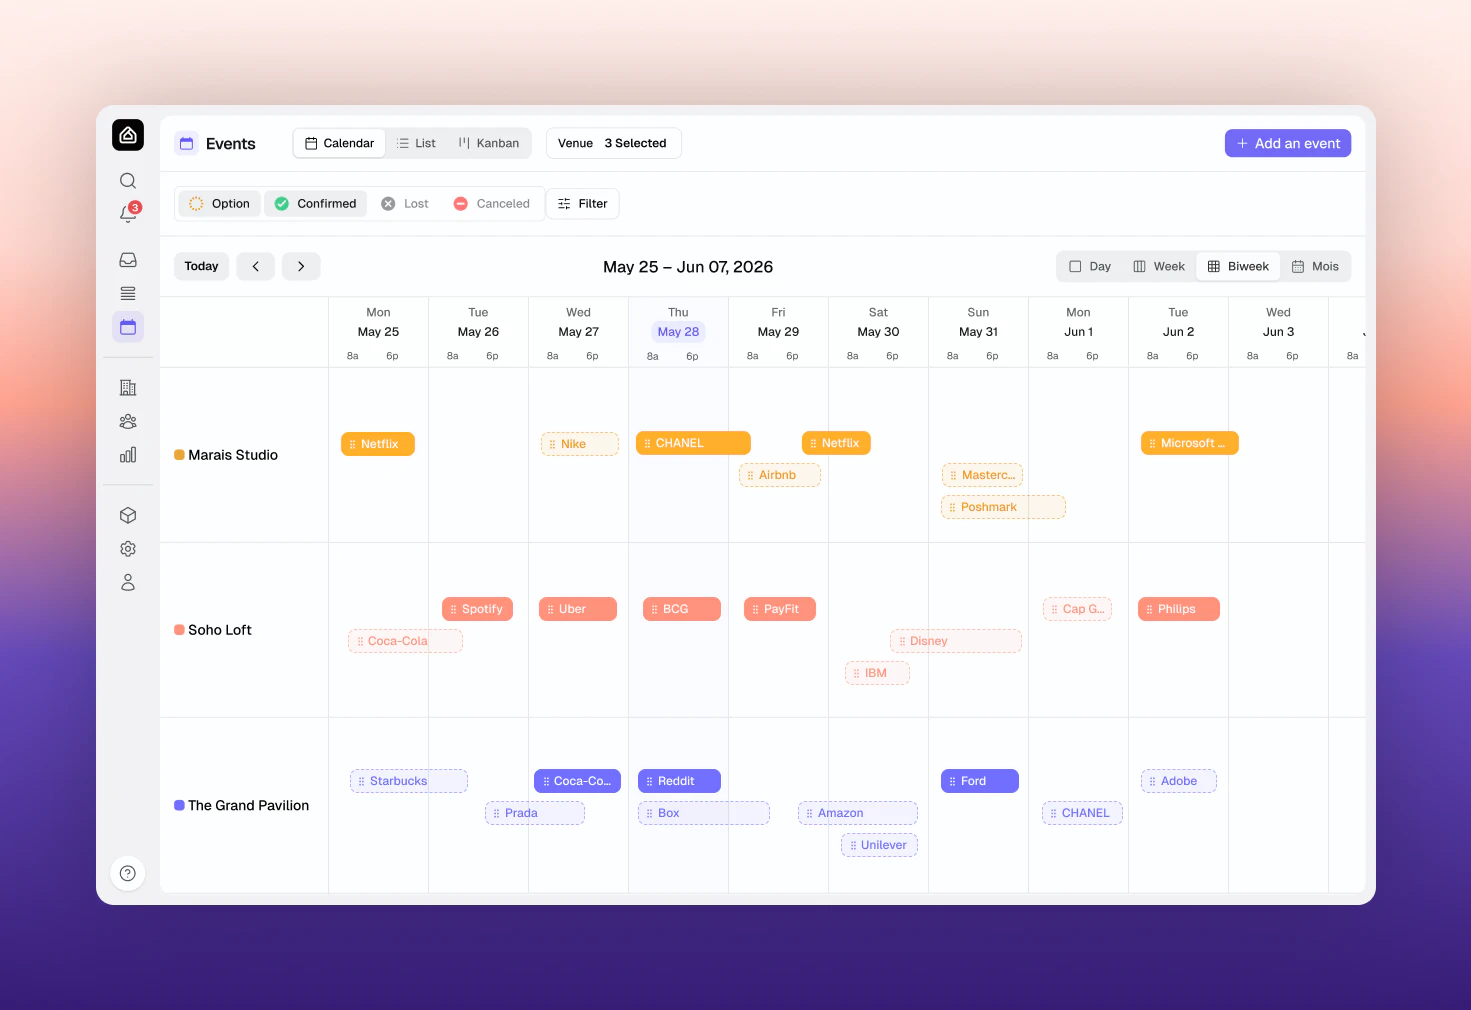This screenshot has width=1471, height=1010.
Task: Toggle the Confirmed status filter
Action: tap(315, 204)
